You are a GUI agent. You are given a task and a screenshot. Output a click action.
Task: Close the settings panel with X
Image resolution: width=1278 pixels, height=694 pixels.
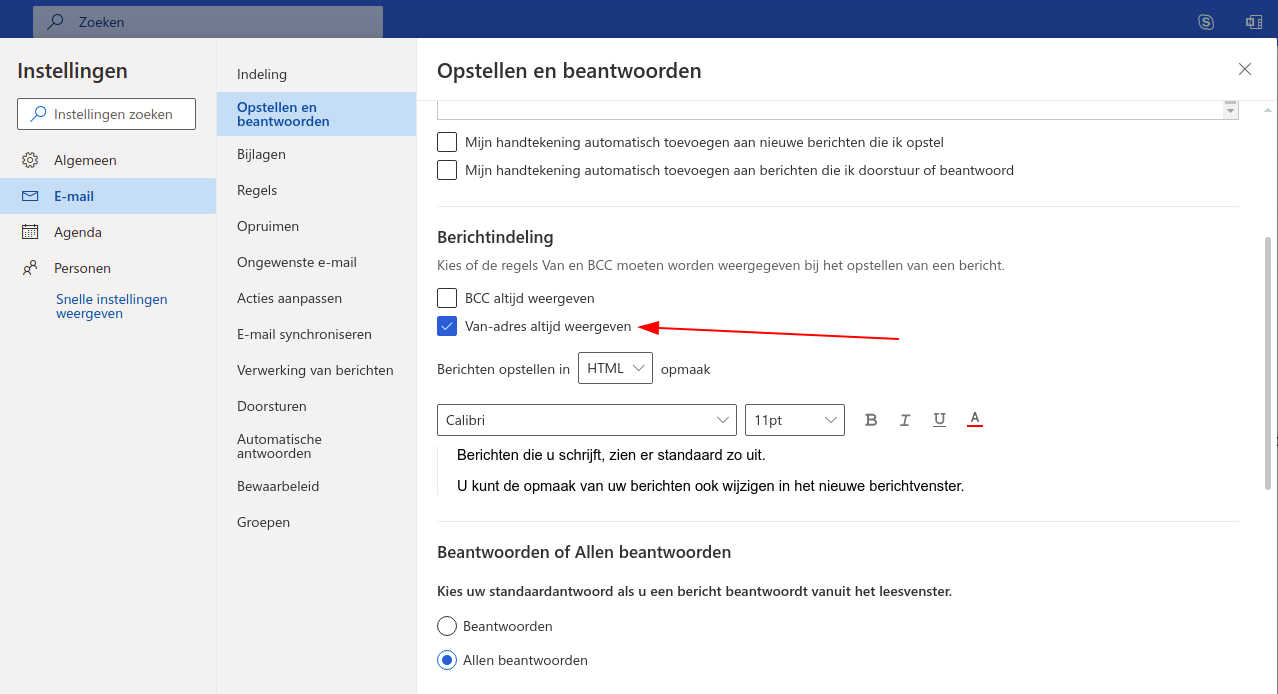pyautogui.click(x=1245, y=69)
